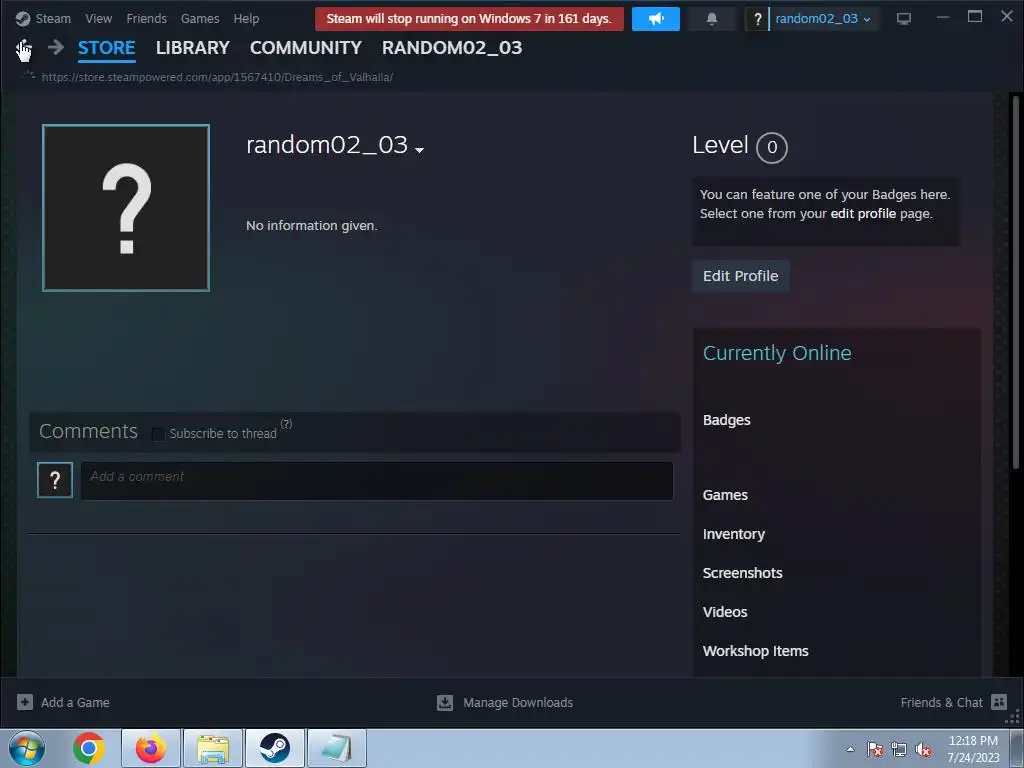
Task: Show hidden system tray icons
Action: tap(850, 749)
